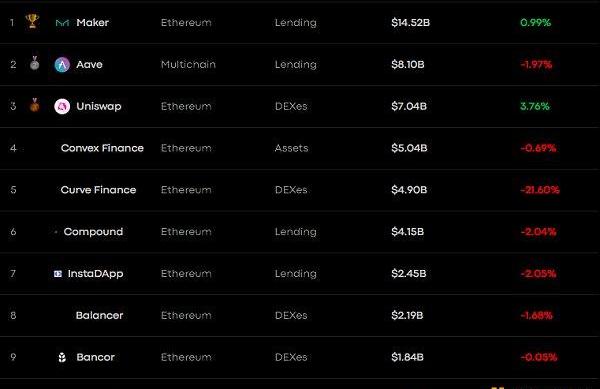
Task: Open the Convex Finance project link
Action: [x=102, y=148]
